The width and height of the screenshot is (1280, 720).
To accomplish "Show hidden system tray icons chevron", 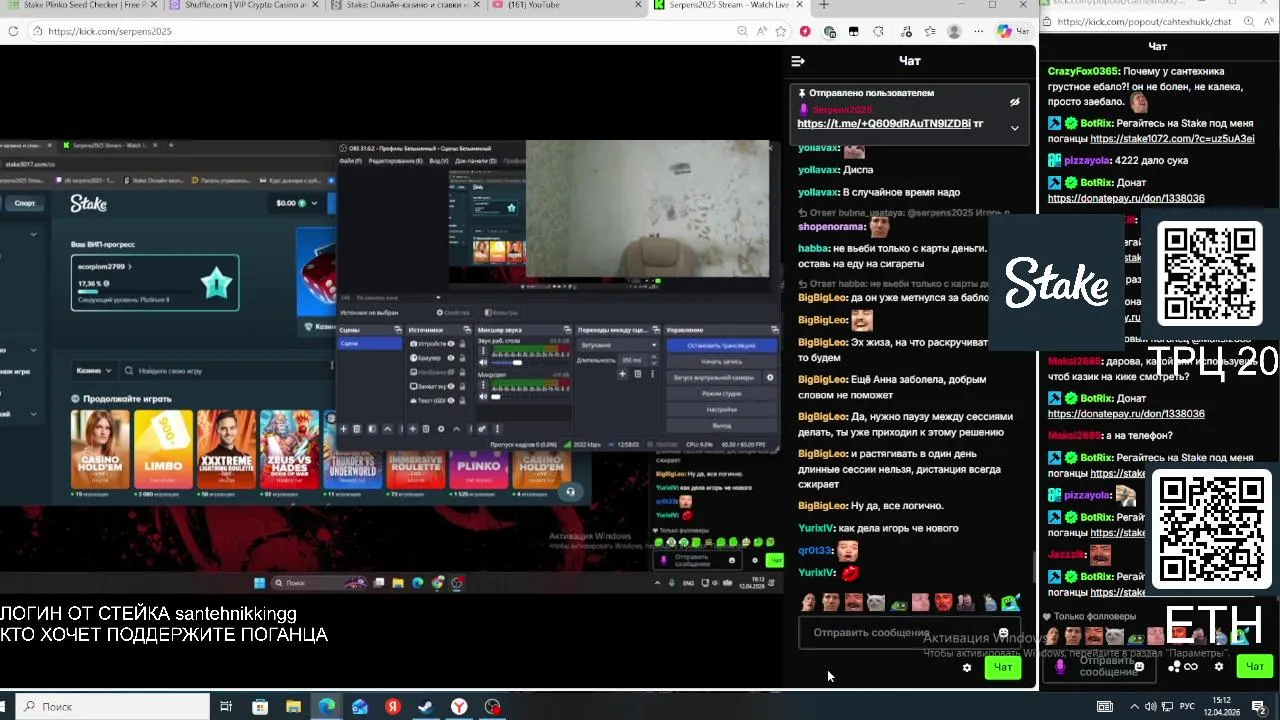I will pyautogui.click(x=1133, y=706).
